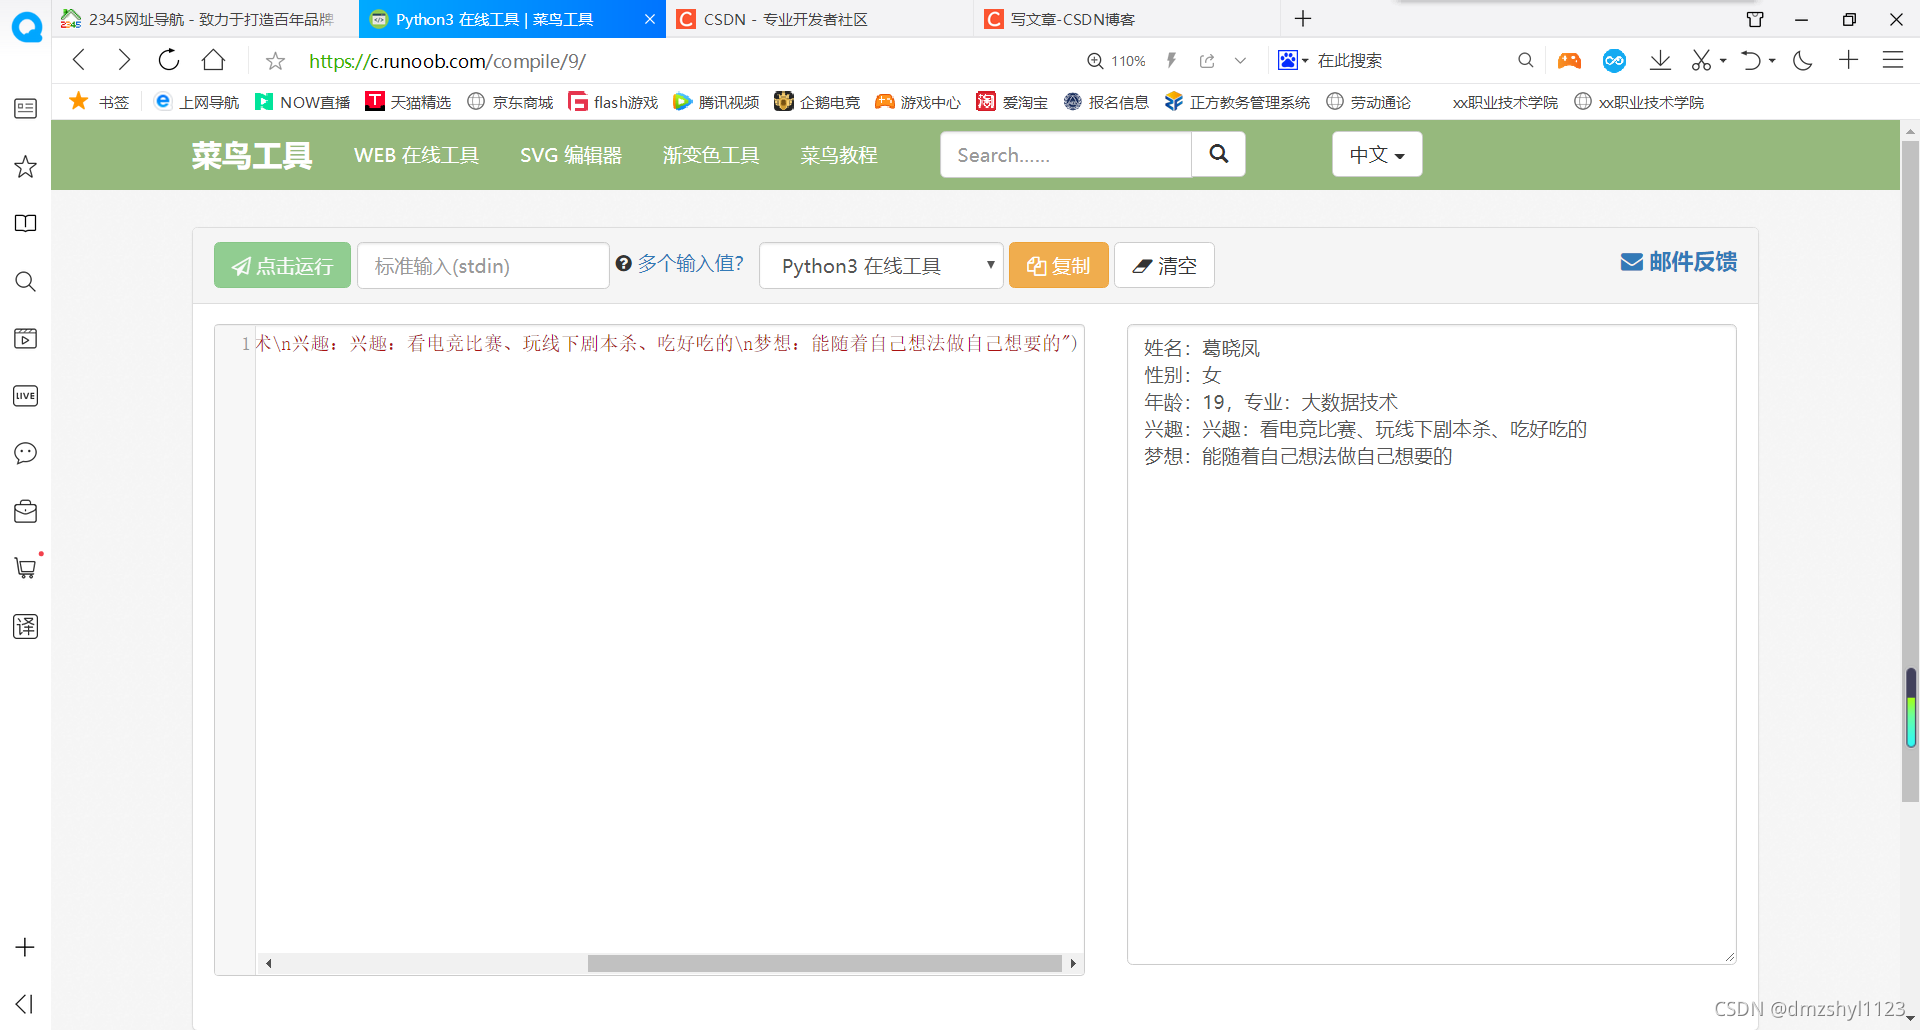Open the WEB 在线工具 menu
This screenshot has height=1030, width=1920.
point(416,155)
